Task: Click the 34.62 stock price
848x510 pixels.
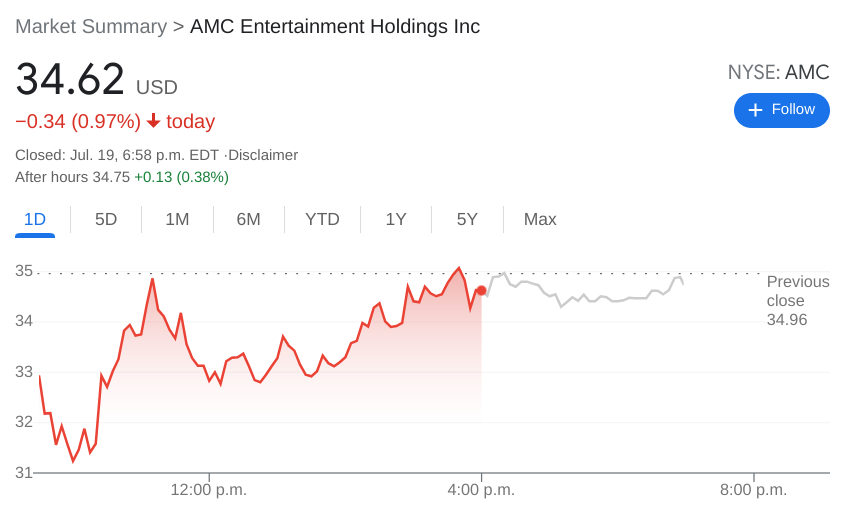Action: pyautogui.click(x=70, y=80)
